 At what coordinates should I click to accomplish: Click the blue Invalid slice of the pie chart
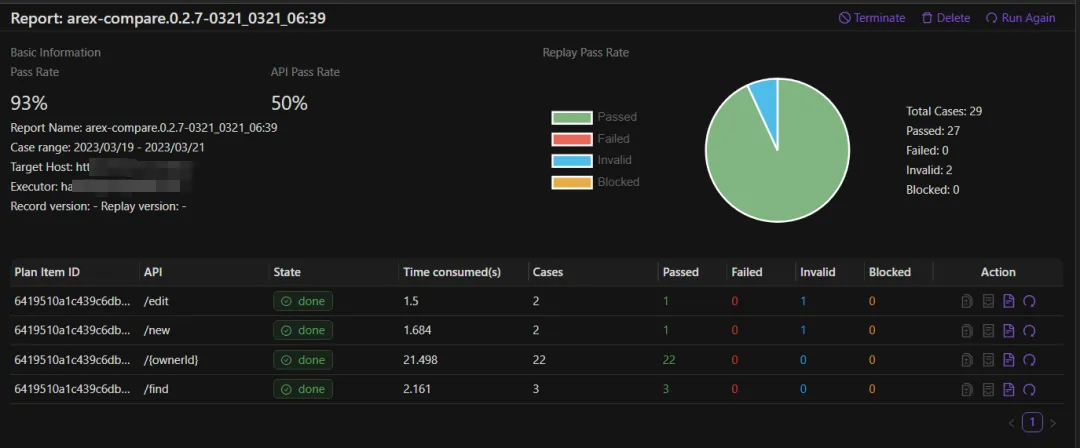click(765, 96)
